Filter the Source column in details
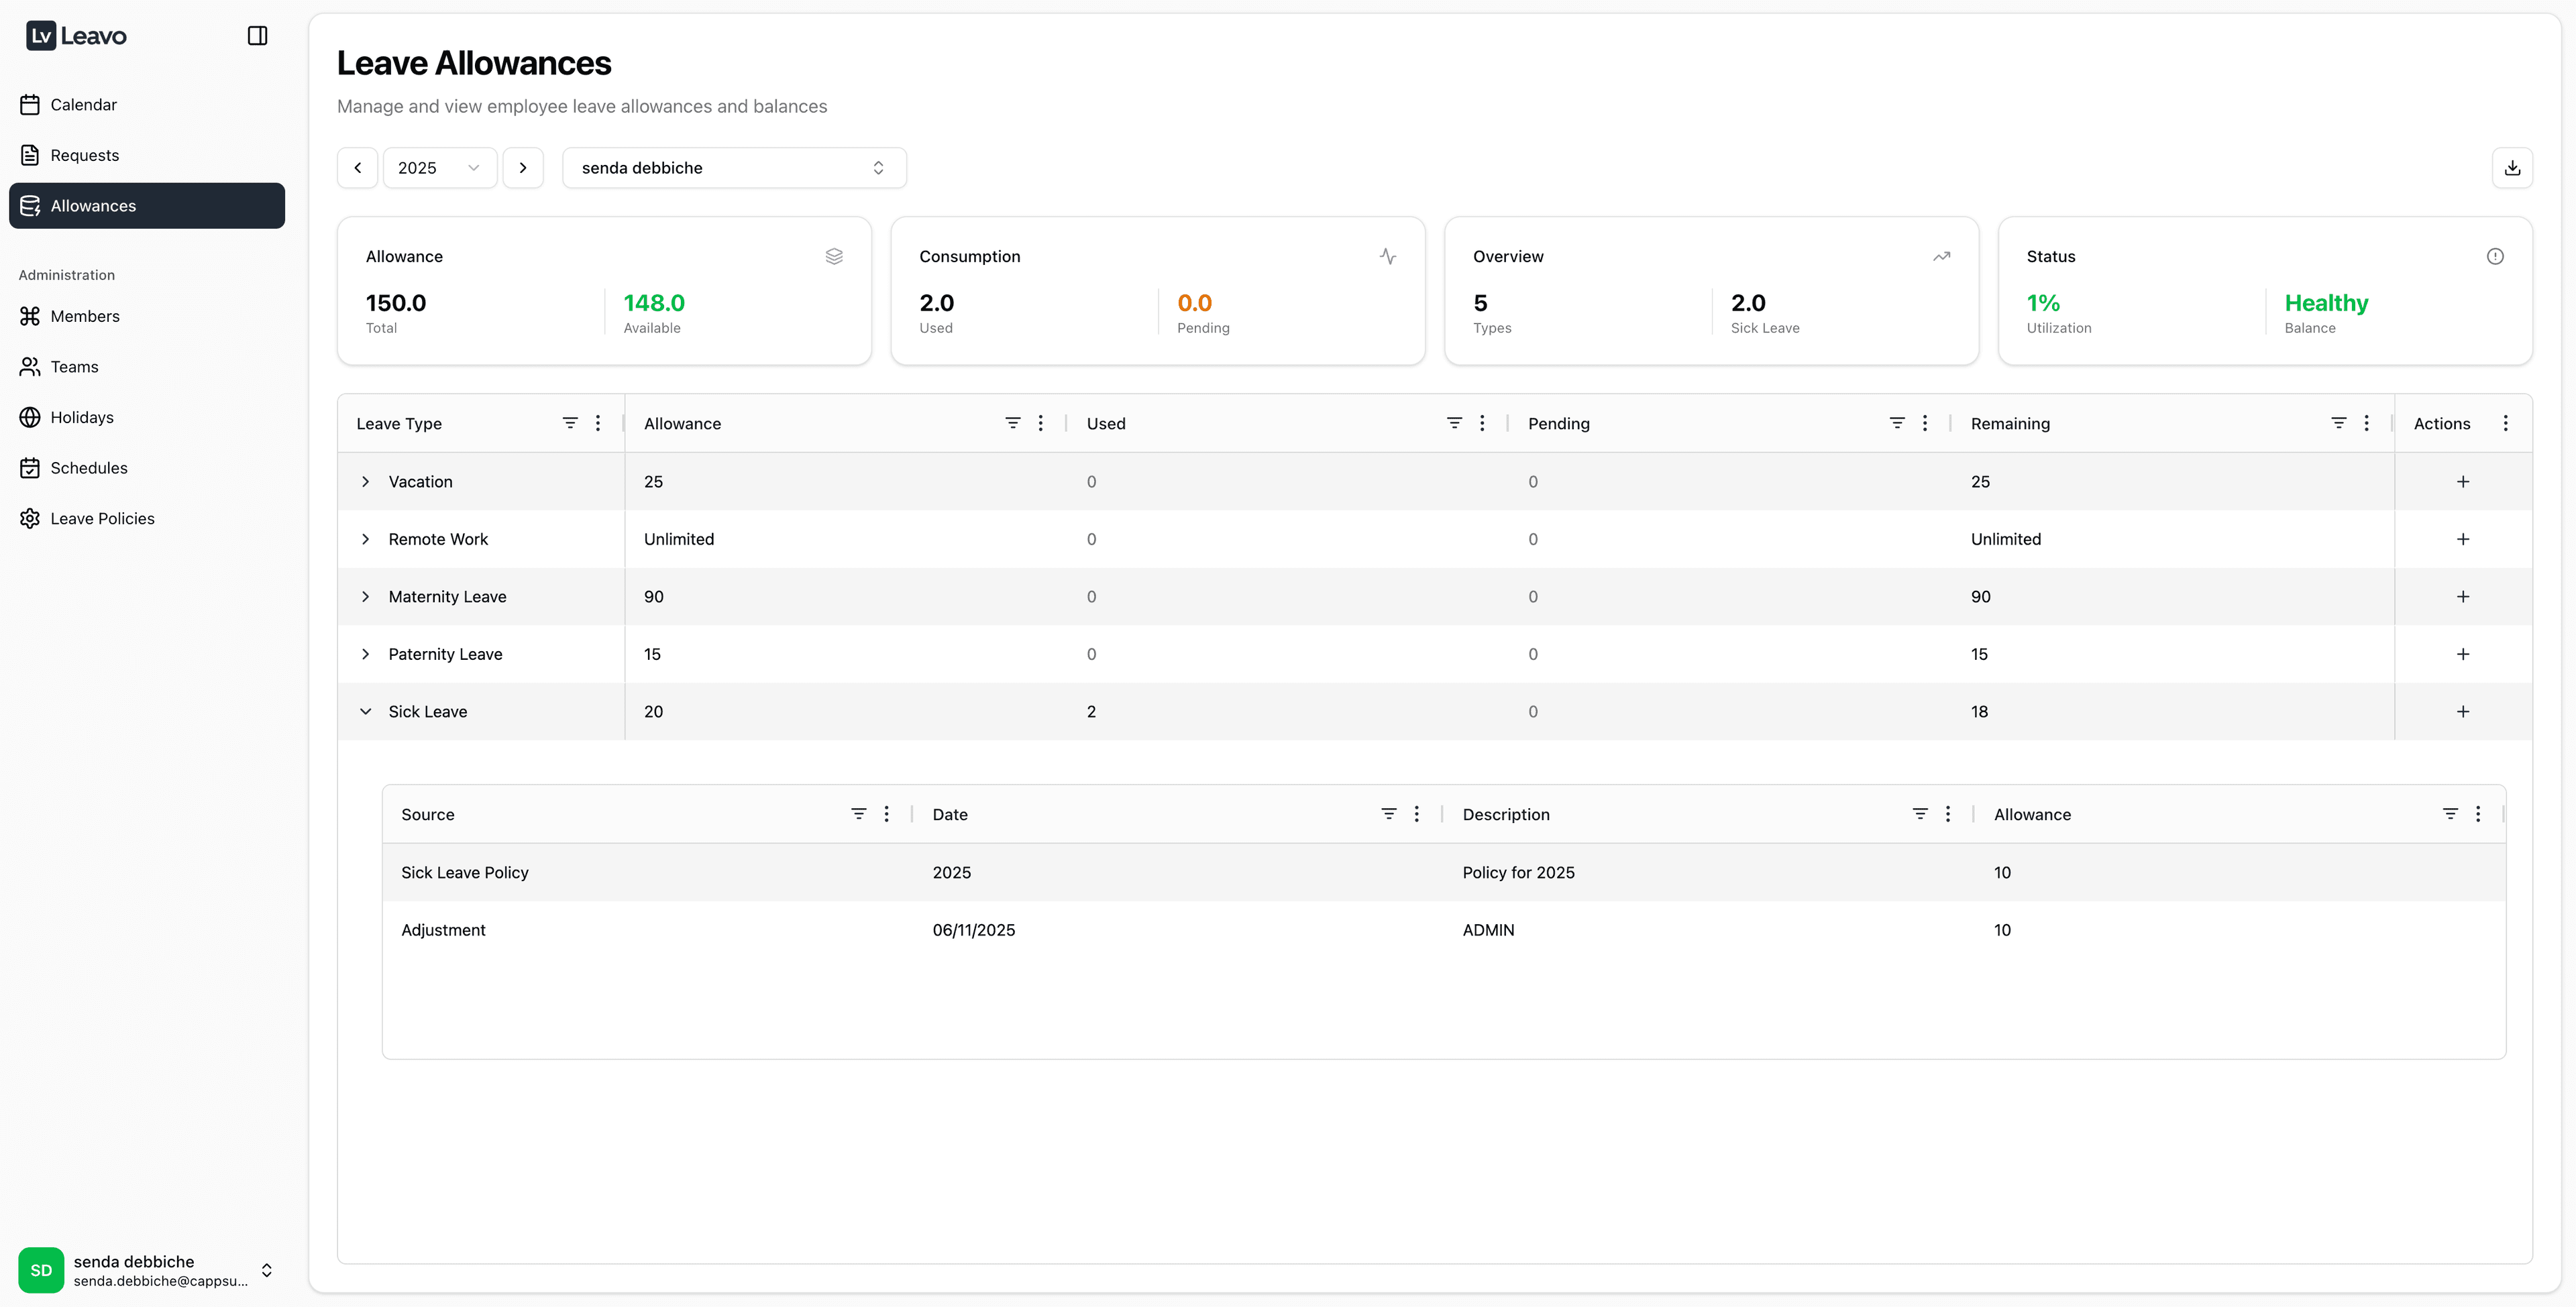 pyautogui.click(x=858, y=814)
